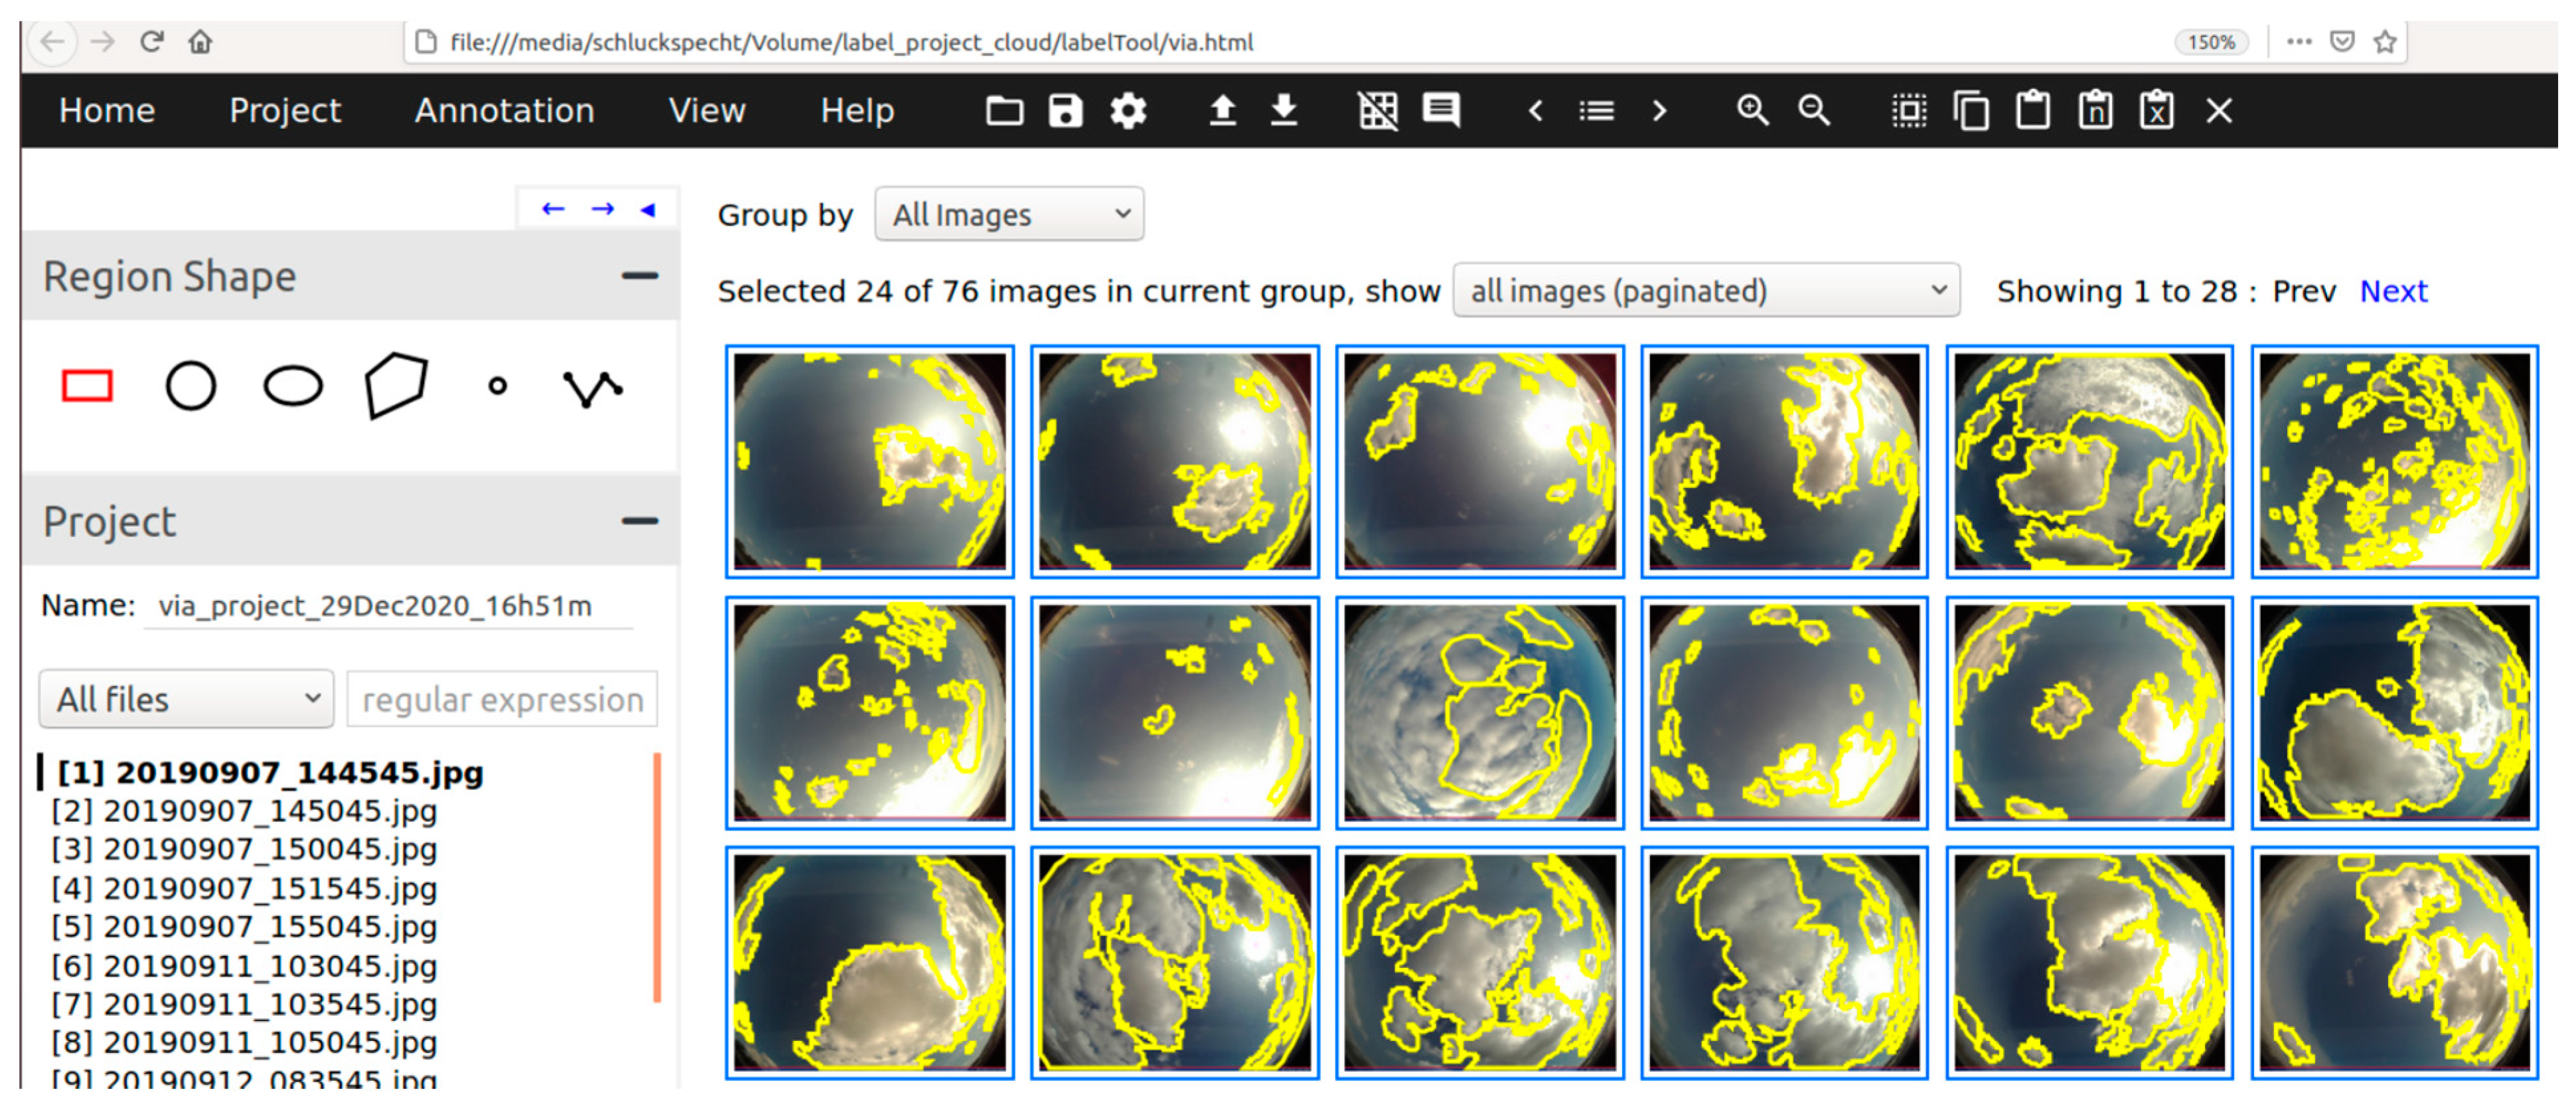Choose the rectangle region shape
Screen dimensions: 2576x1108
pyautogui.click(x=87, y=385)
